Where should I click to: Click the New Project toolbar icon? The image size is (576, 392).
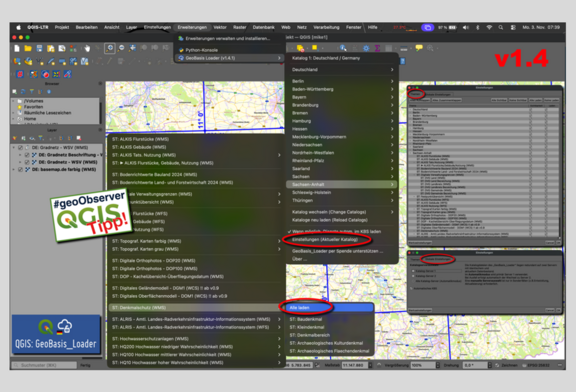point(17,48)
